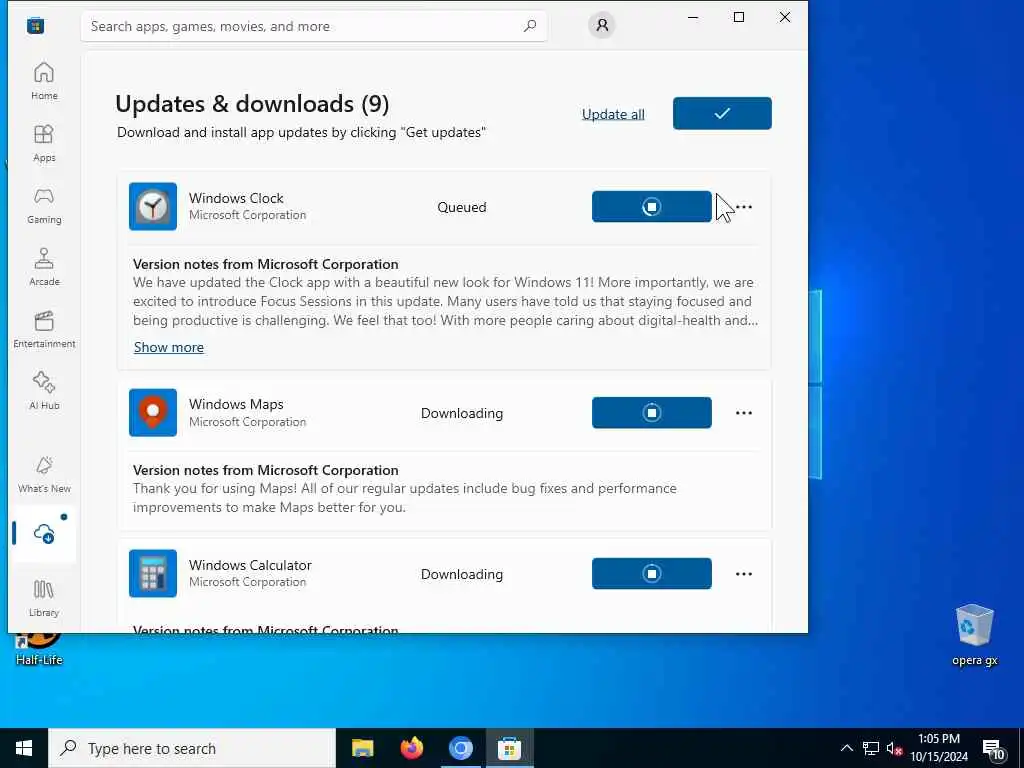Image resolution: width=1024 pixels, height=768 pixels.
Task: Open more options for Windows Maps
Action: click(744, 413)
